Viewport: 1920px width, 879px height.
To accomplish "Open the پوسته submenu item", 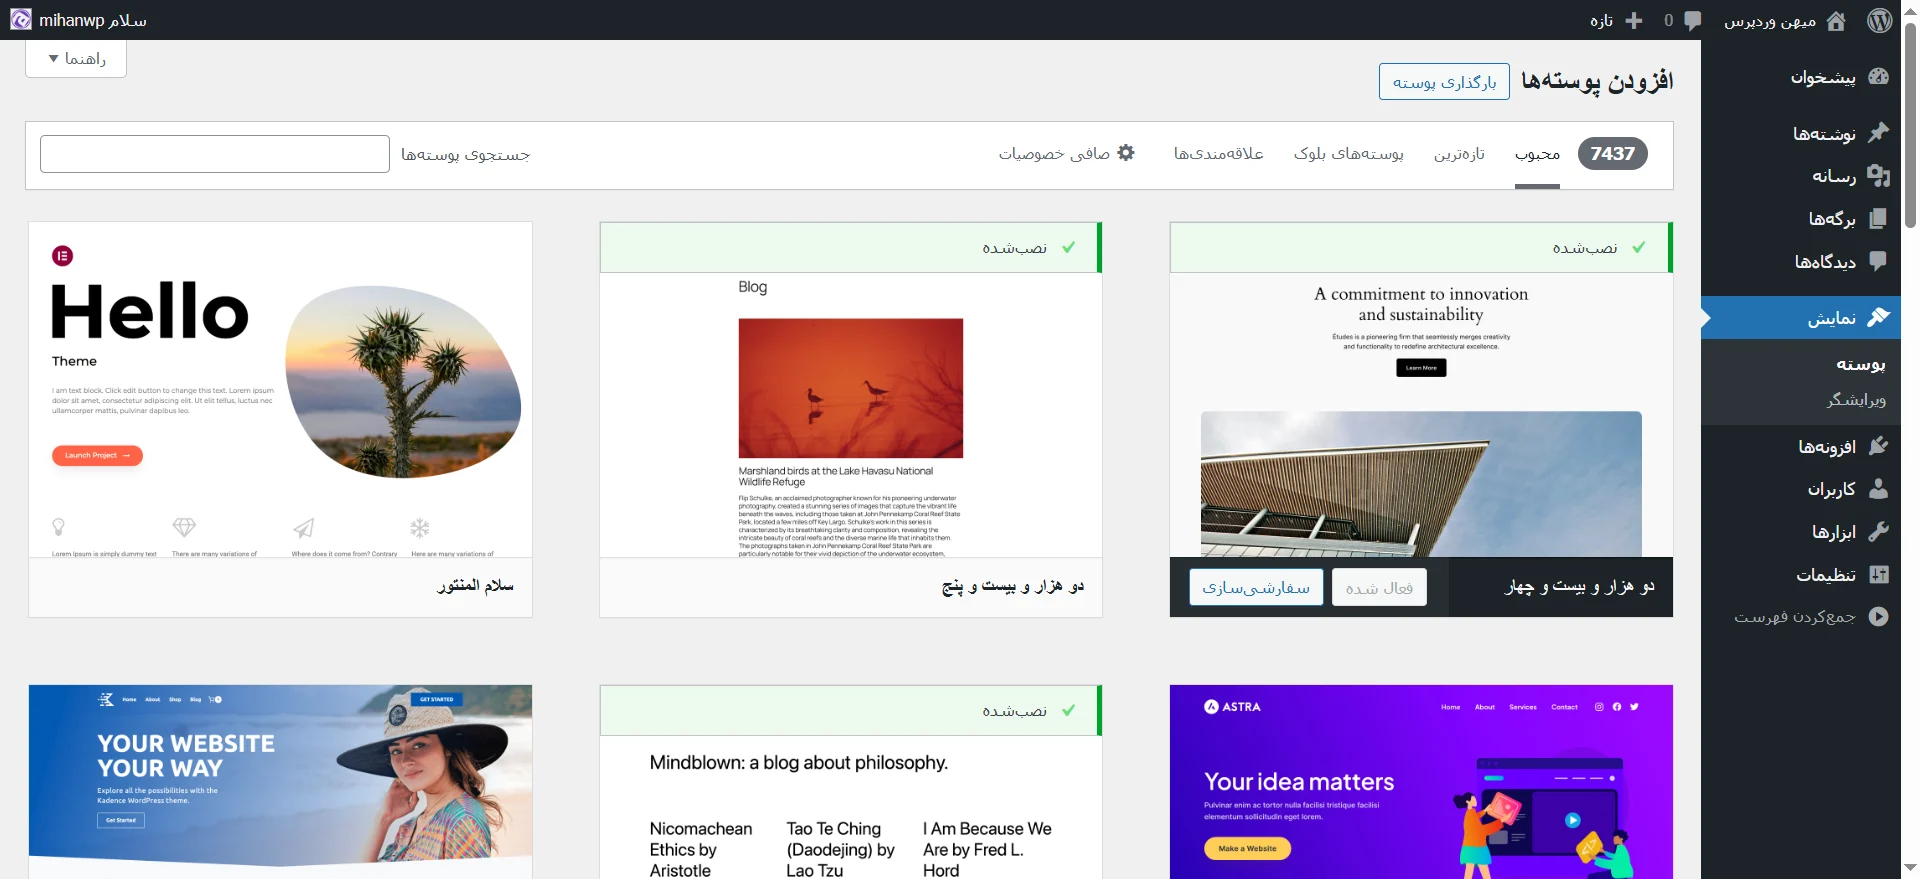I will (1860, 364).
